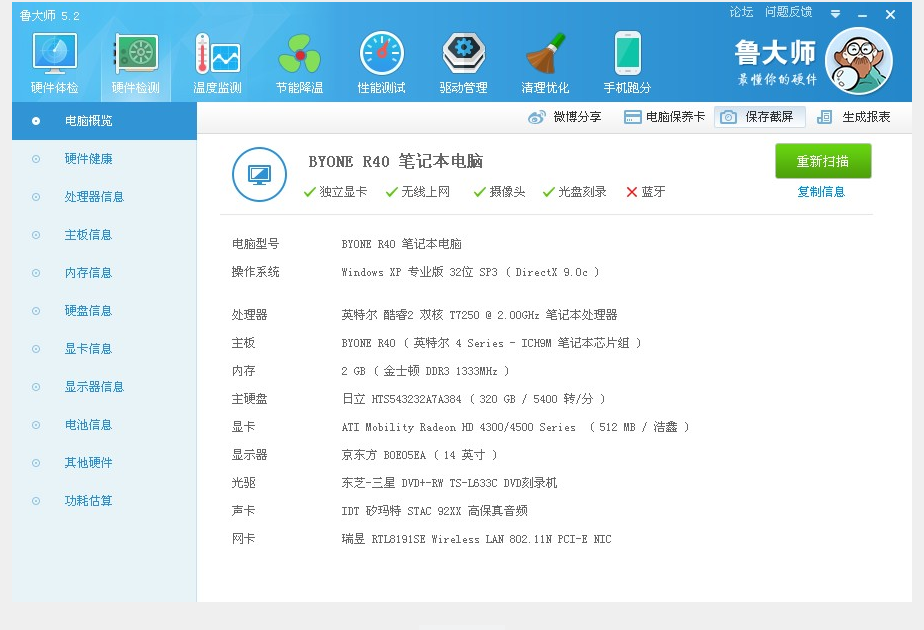
Task: Select the 温度监测 temperature monitor icon
Action: (x=217, y=56)
